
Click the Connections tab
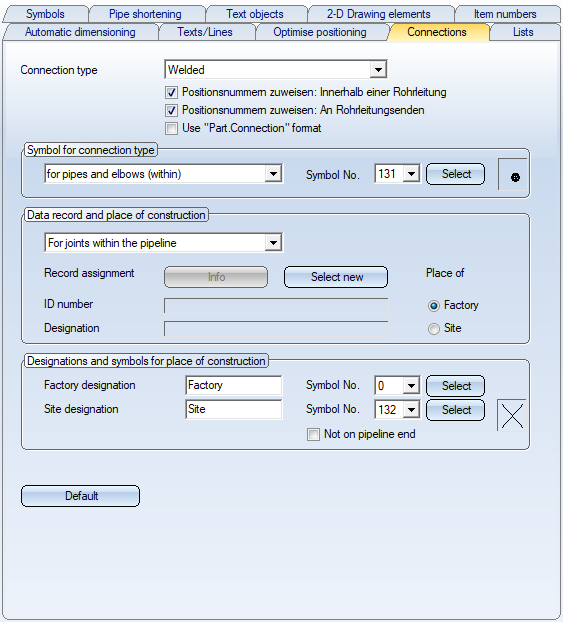click(437, 32)
